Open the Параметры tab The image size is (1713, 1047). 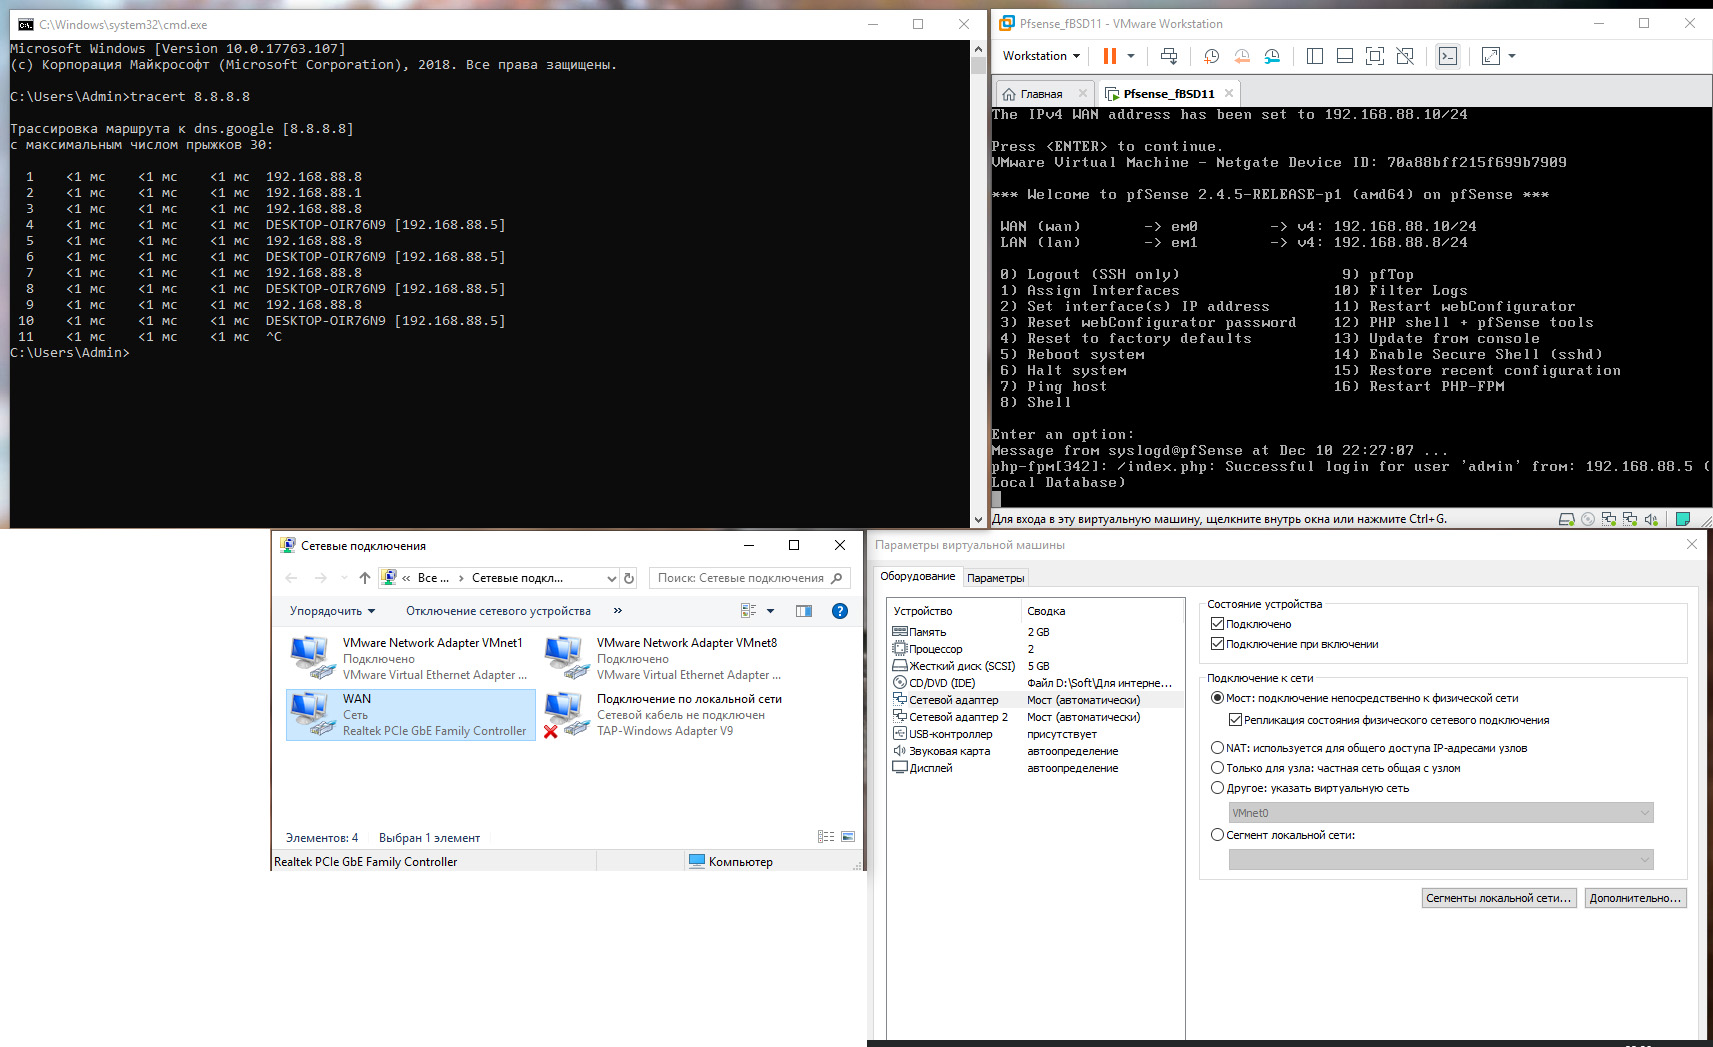995,578
